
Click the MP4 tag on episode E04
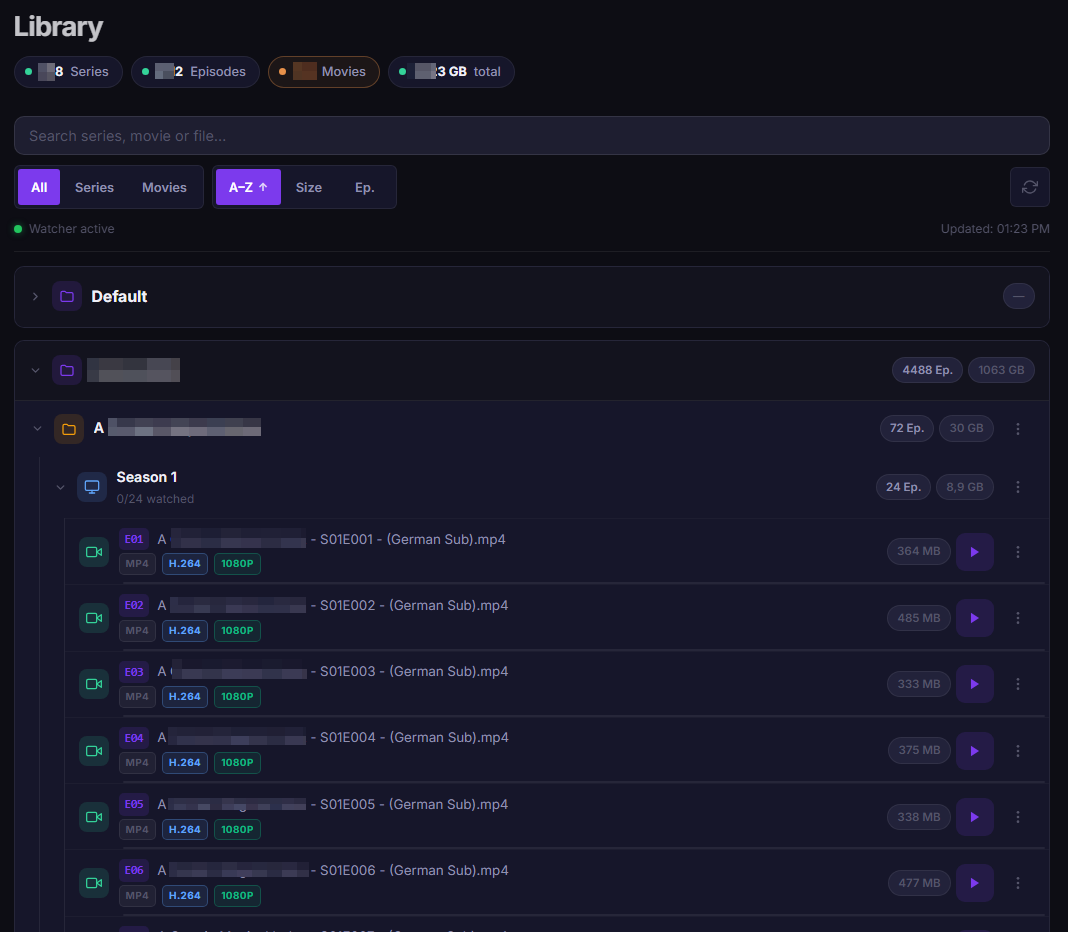[x=137, y=762]
